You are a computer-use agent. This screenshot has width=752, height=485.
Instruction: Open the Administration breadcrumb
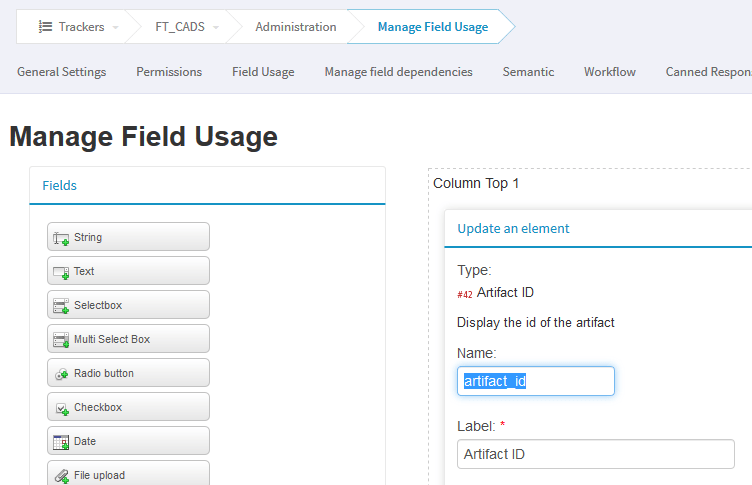pyautogui.click(x=295, y=27)
